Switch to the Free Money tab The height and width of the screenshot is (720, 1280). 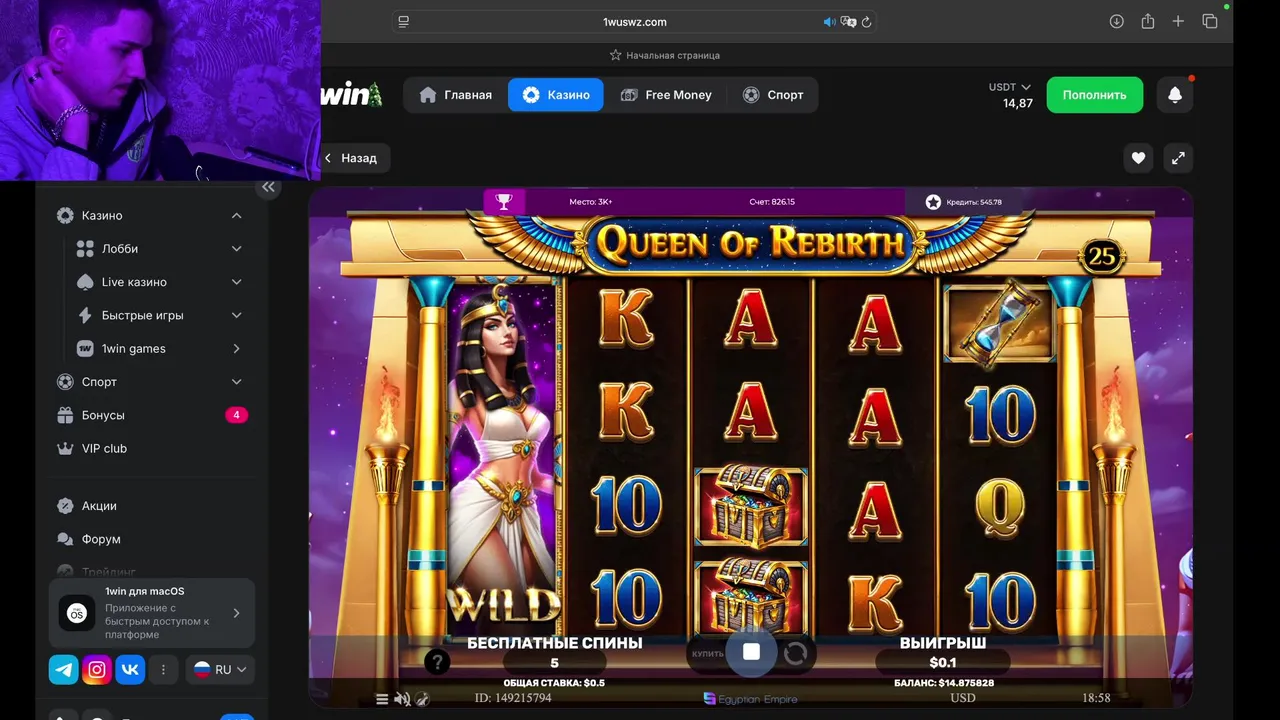click(665, 95)
